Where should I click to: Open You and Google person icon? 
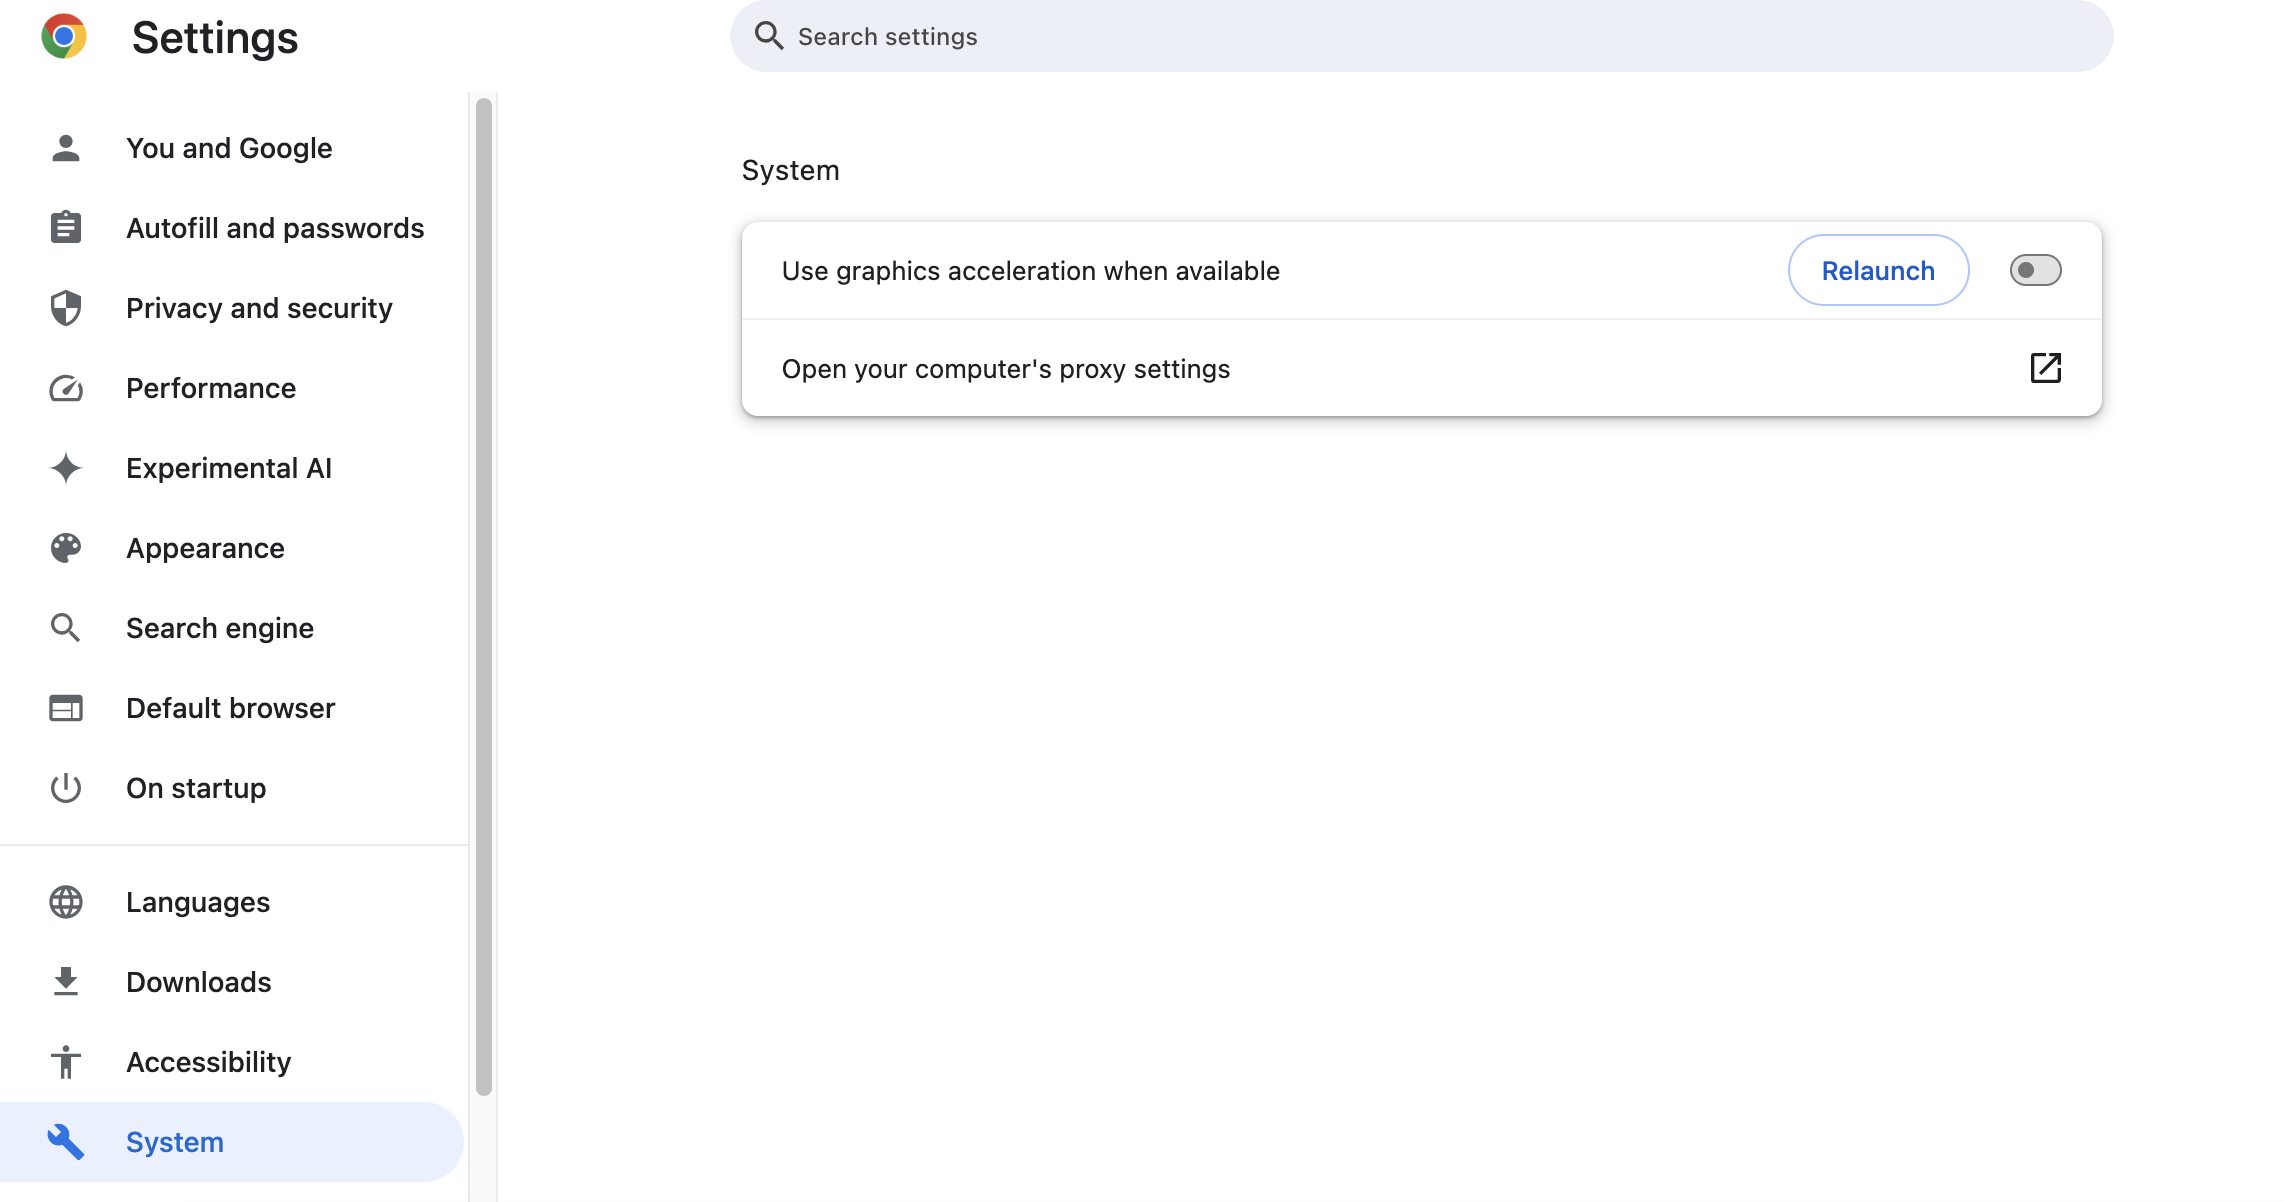point(66,148)
